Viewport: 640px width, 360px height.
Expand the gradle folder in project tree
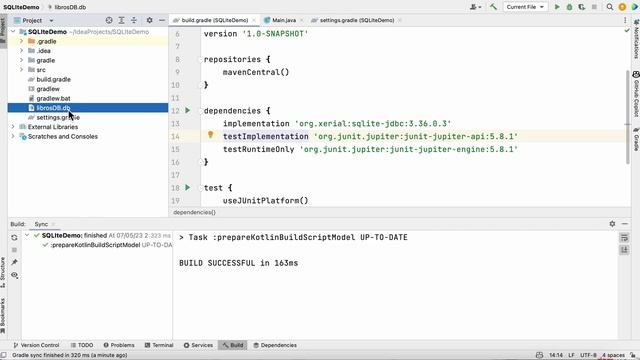(x=21, y=60)
